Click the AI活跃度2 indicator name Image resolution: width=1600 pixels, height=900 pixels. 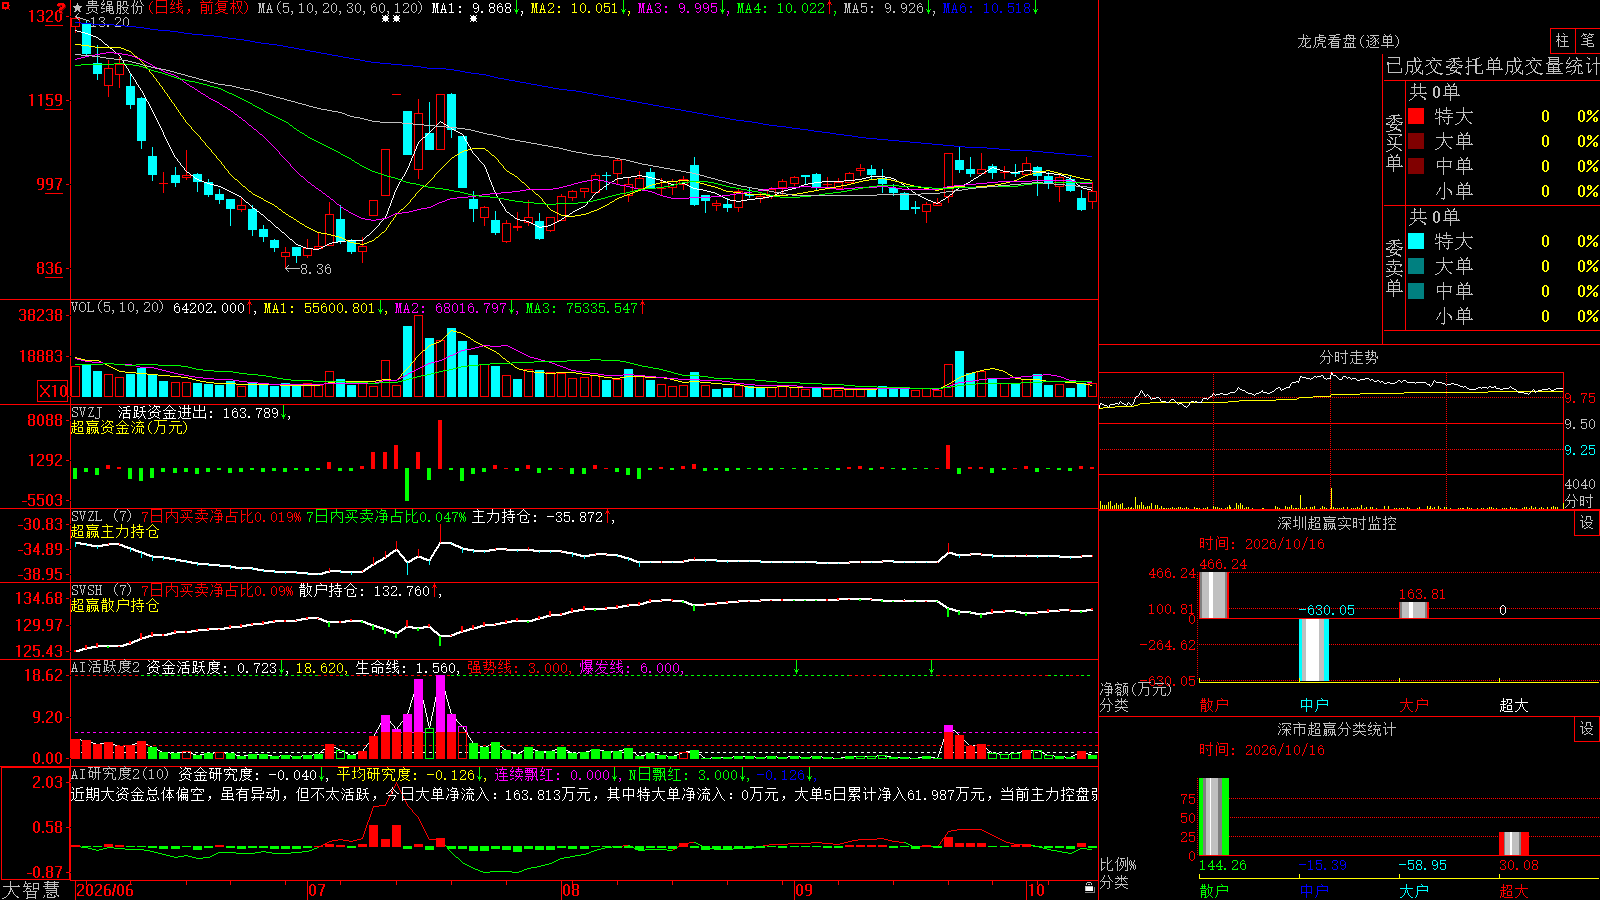106,668
